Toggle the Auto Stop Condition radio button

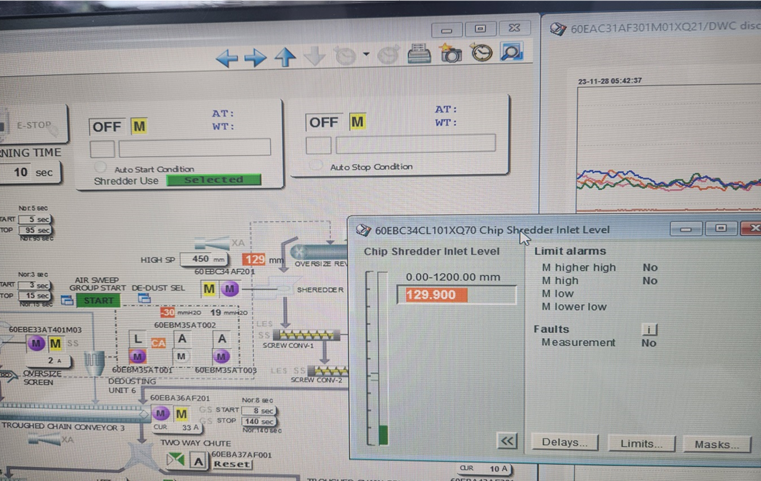coord(318,166)
